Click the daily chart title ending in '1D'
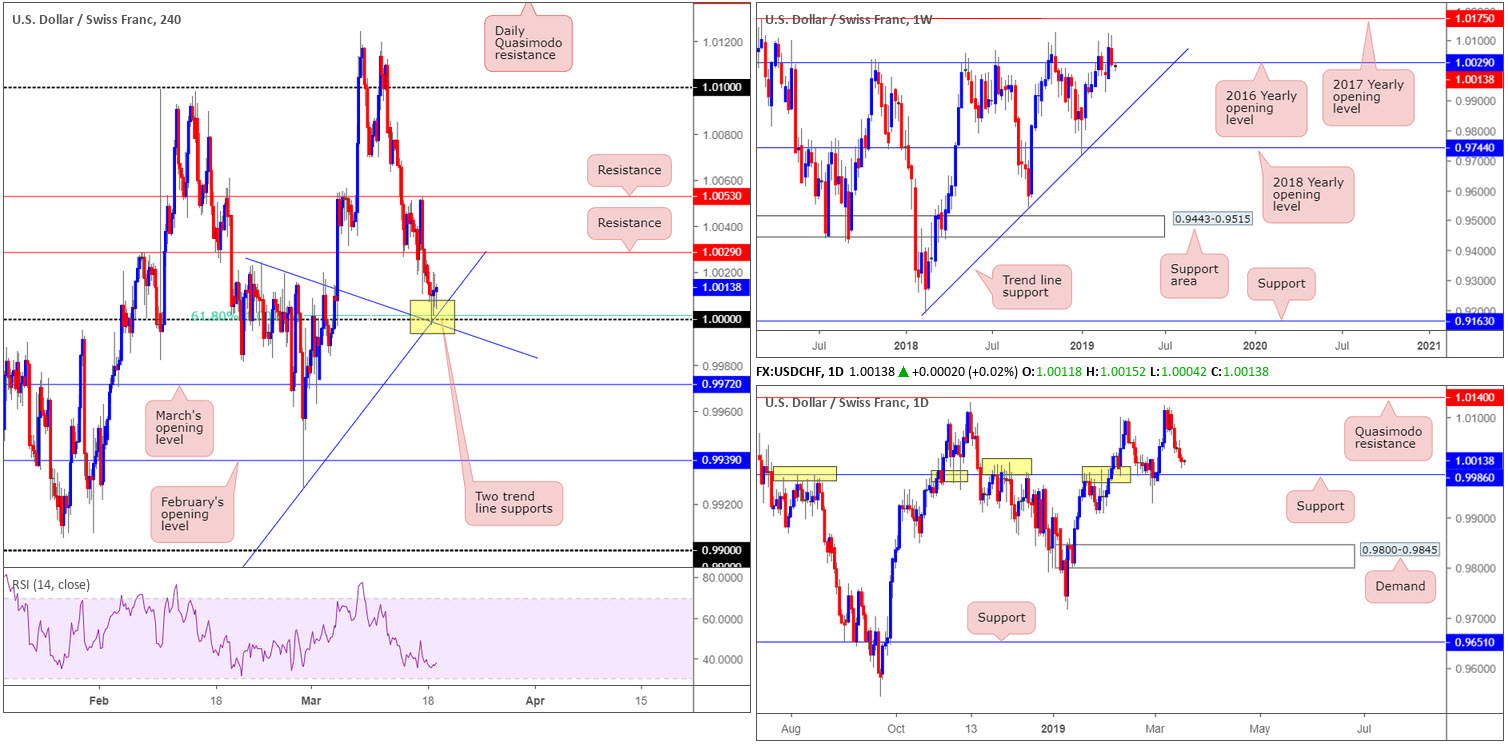1508x746 pixels. 848,402
